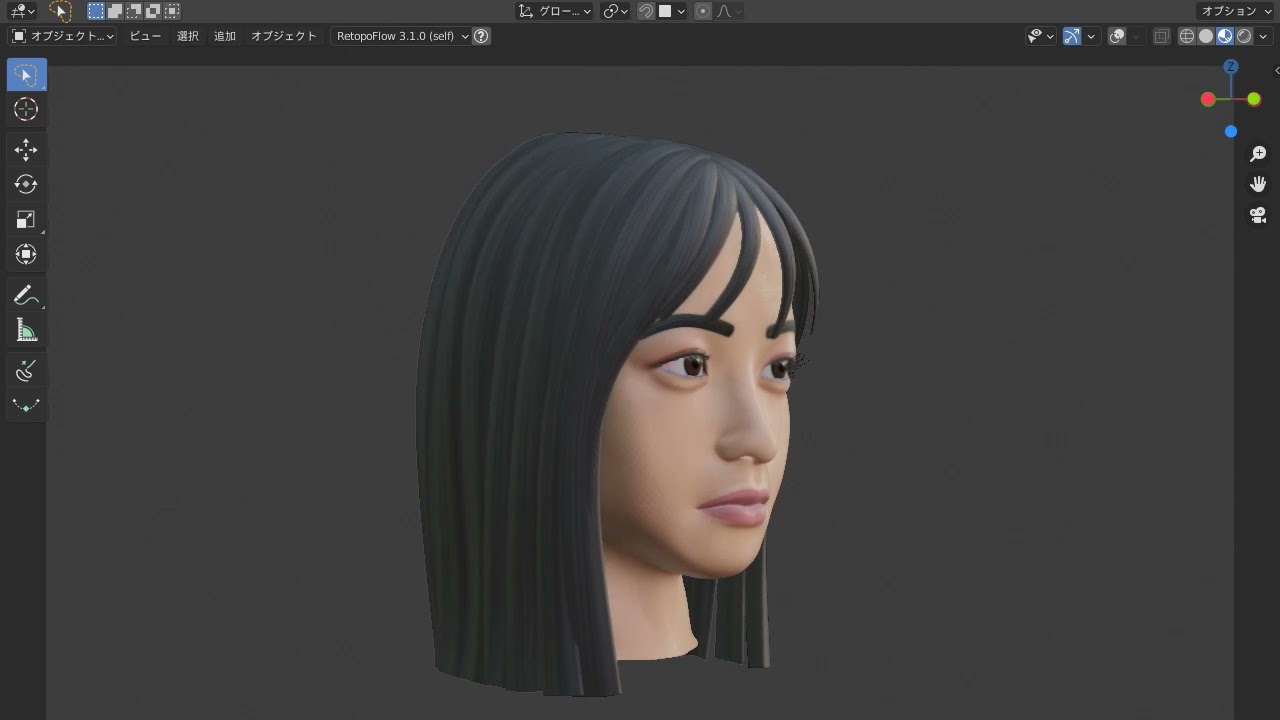Viewport: 1280px width, 720px height.
Task: Open the オブジェクト mode dropdown
Action: click(x=63, y=36)
